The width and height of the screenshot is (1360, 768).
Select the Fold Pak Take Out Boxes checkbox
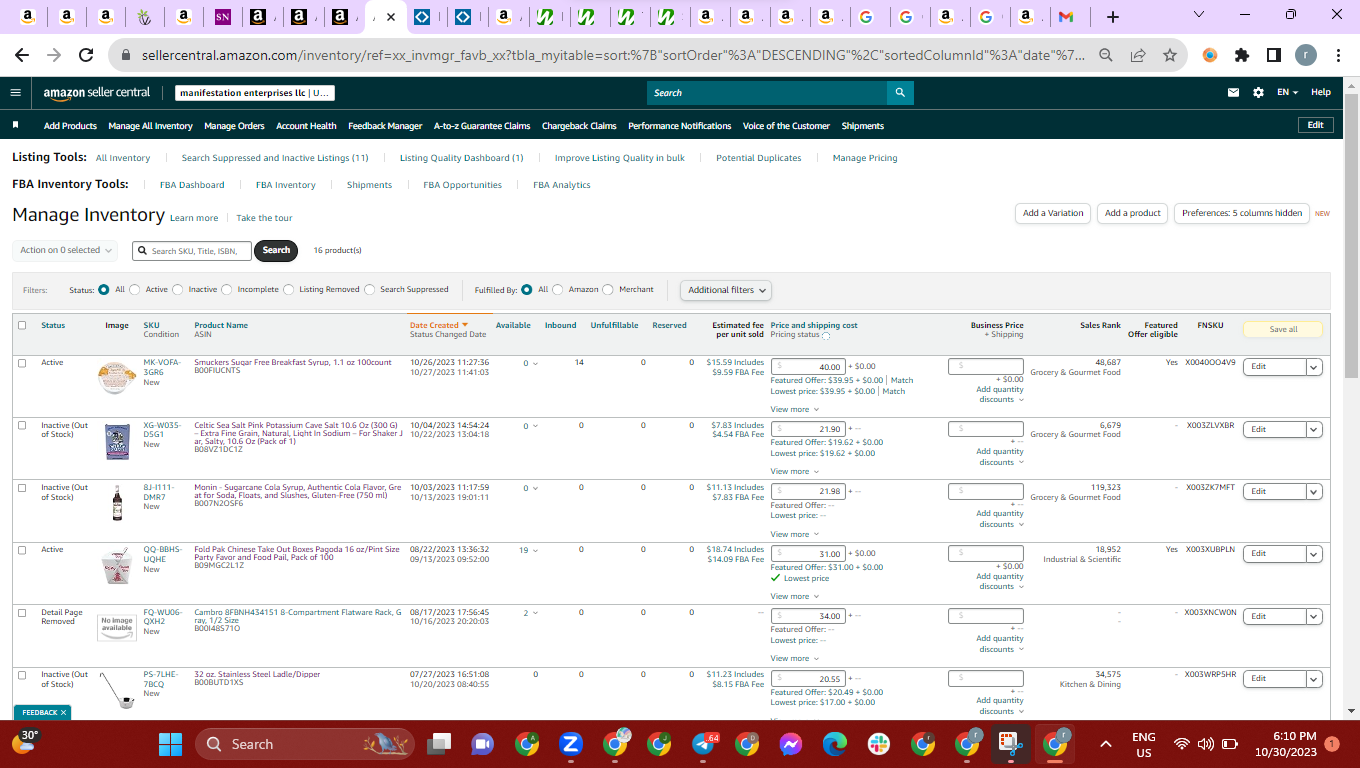pyautogui.click(x=22, y=550)
